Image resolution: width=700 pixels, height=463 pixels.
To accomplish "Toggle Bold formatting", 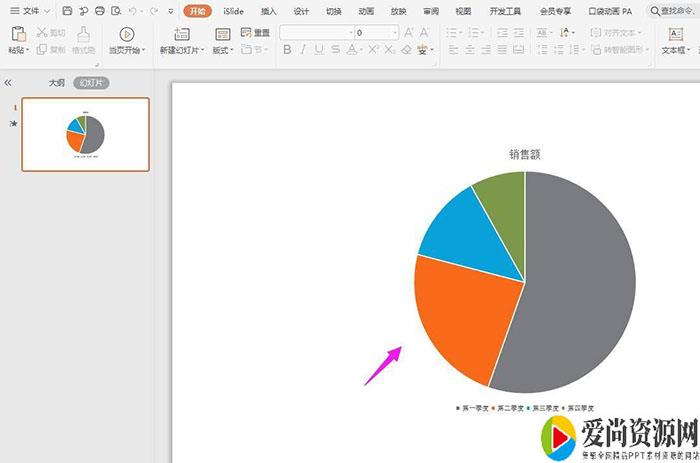I will pos(287,49).
